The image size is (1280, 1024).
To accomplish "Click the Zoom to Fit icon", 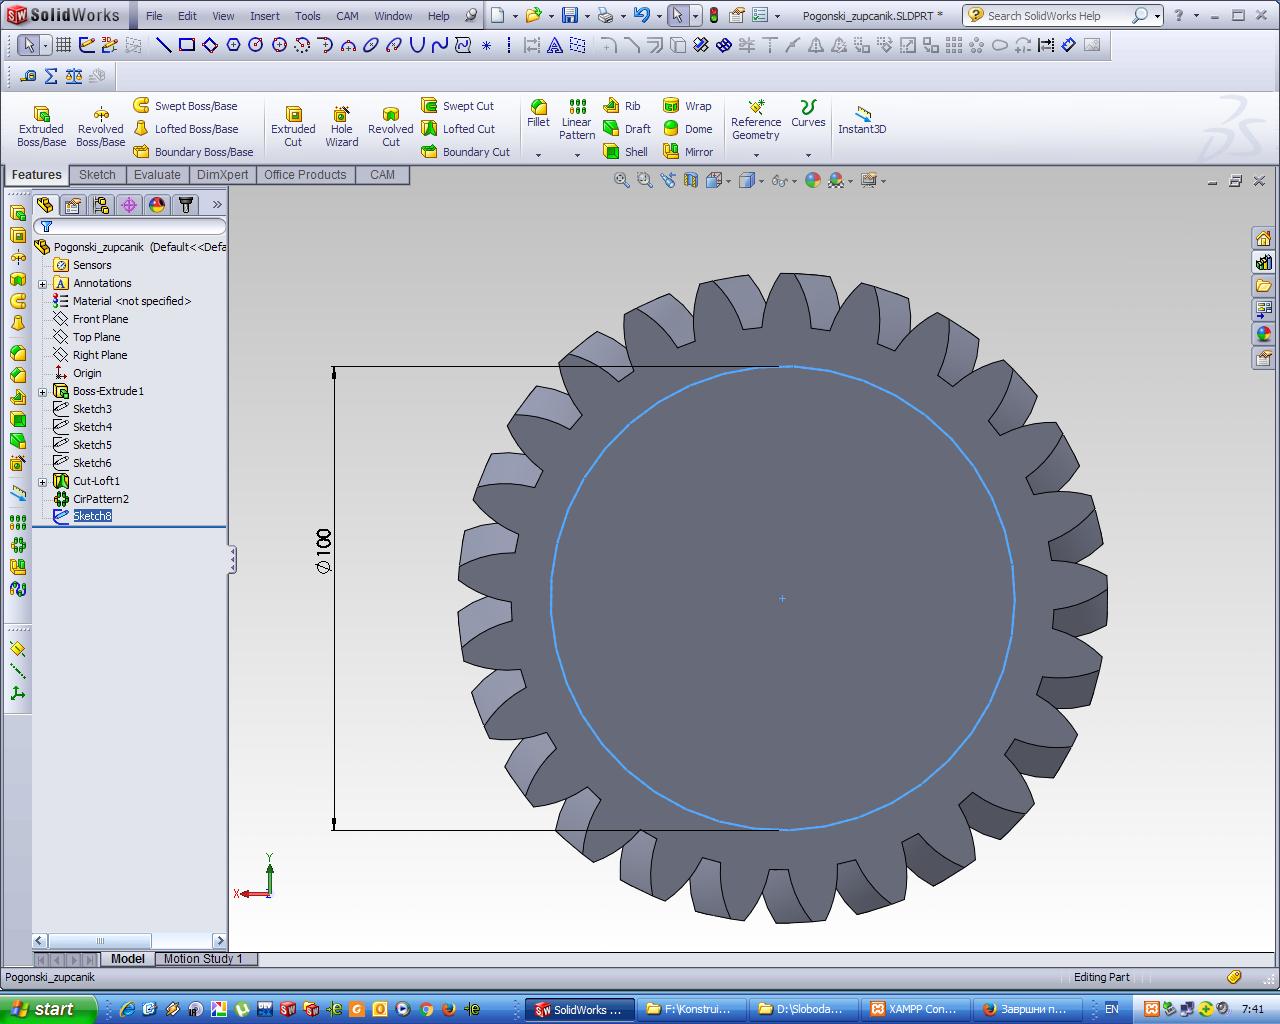I will point(621,180).
